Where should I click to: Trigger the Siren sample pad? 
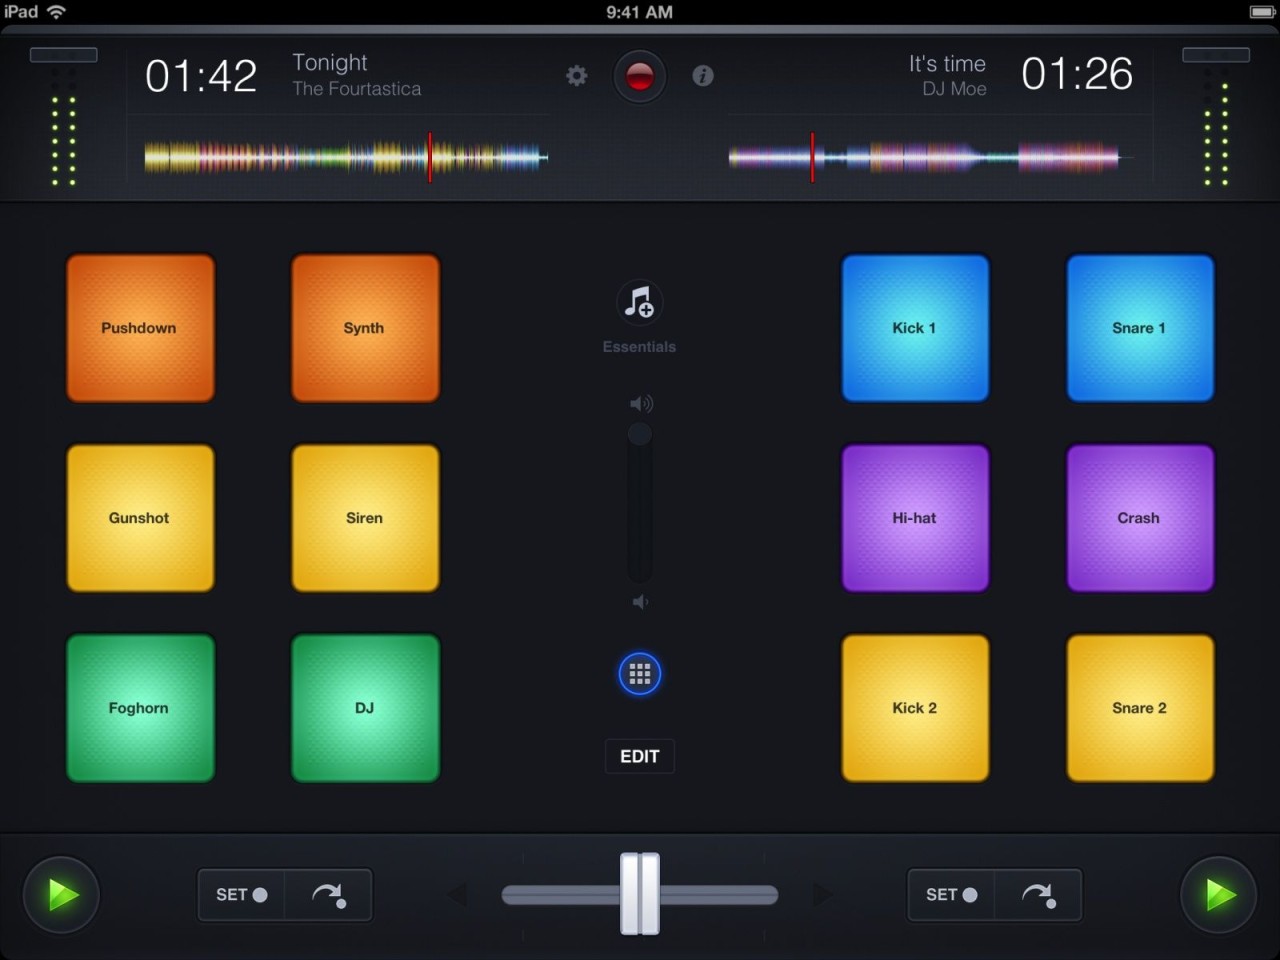coord(364,517)
